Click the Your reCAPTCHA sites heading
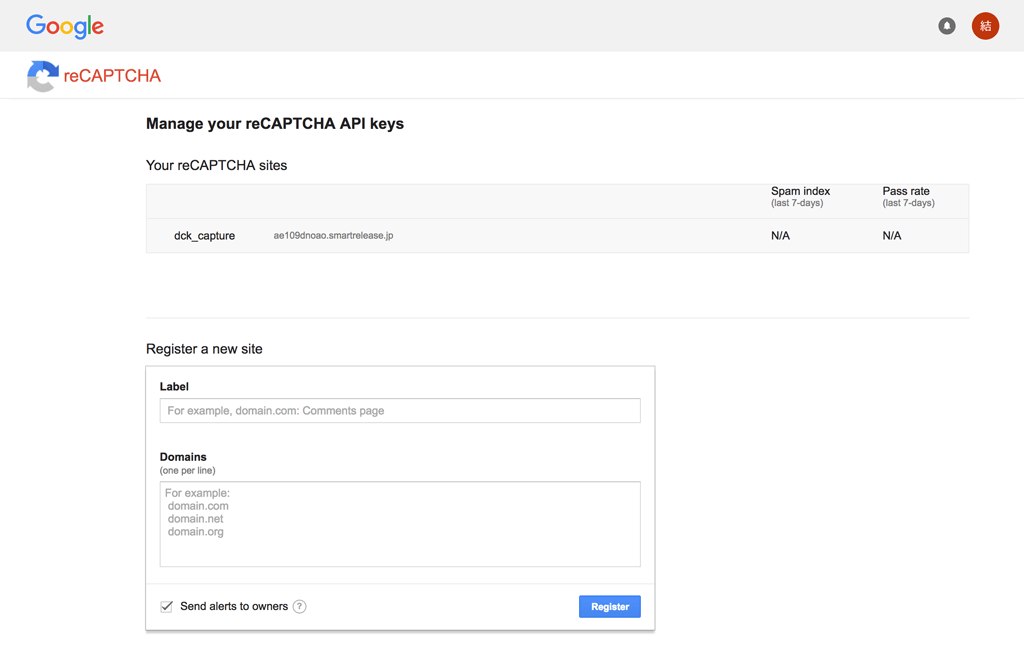 pos(216,165)
